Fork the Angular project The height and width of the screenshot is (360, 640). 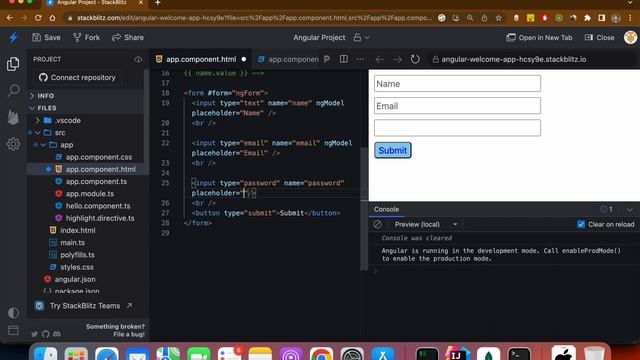point(86,38)
